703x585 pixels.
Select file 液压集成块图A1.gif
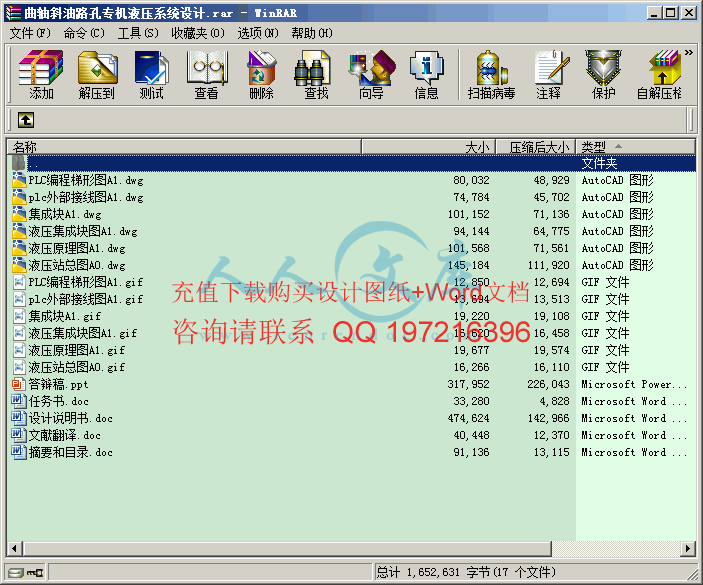pos(352,333)
